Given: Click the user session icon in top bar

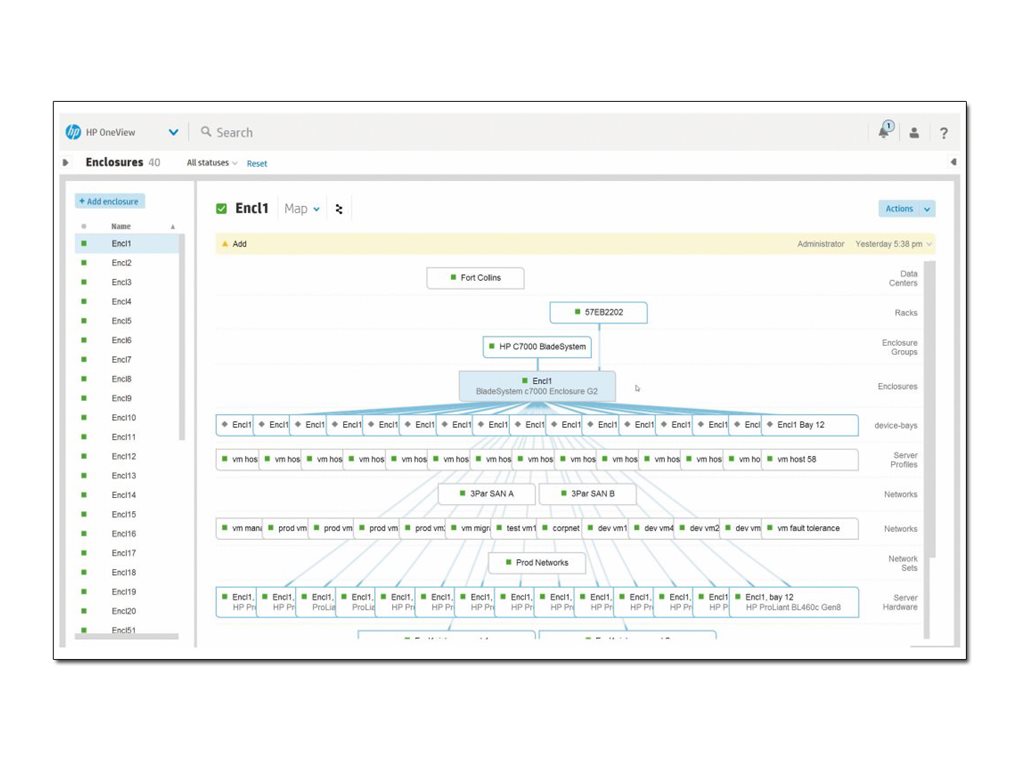Looking at the screenshot, I should click(914, 132).
